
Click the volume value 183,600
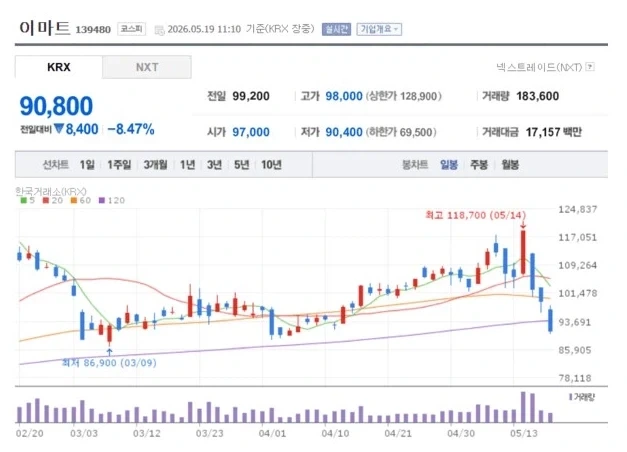click(x=537, y=96)
